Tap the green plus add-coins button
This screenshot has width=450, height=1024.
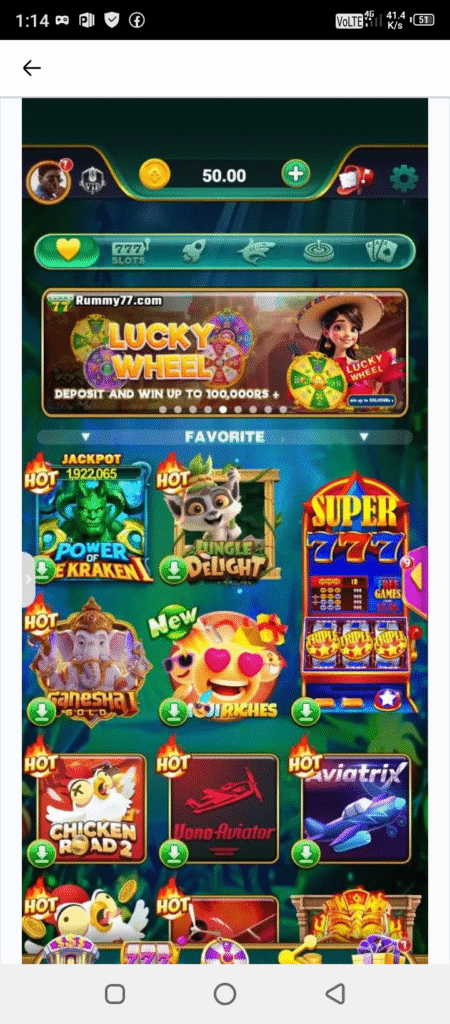tap(296, 174)
